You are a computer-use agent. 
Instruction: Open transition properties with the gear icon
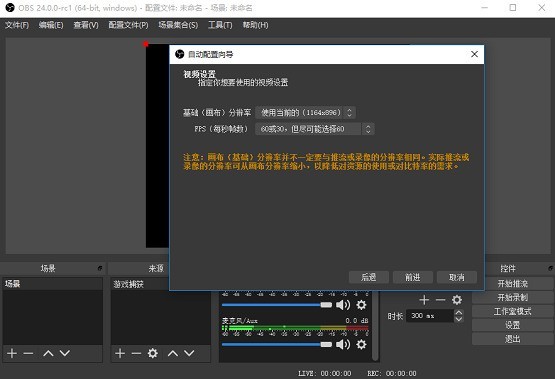(457, 300)
